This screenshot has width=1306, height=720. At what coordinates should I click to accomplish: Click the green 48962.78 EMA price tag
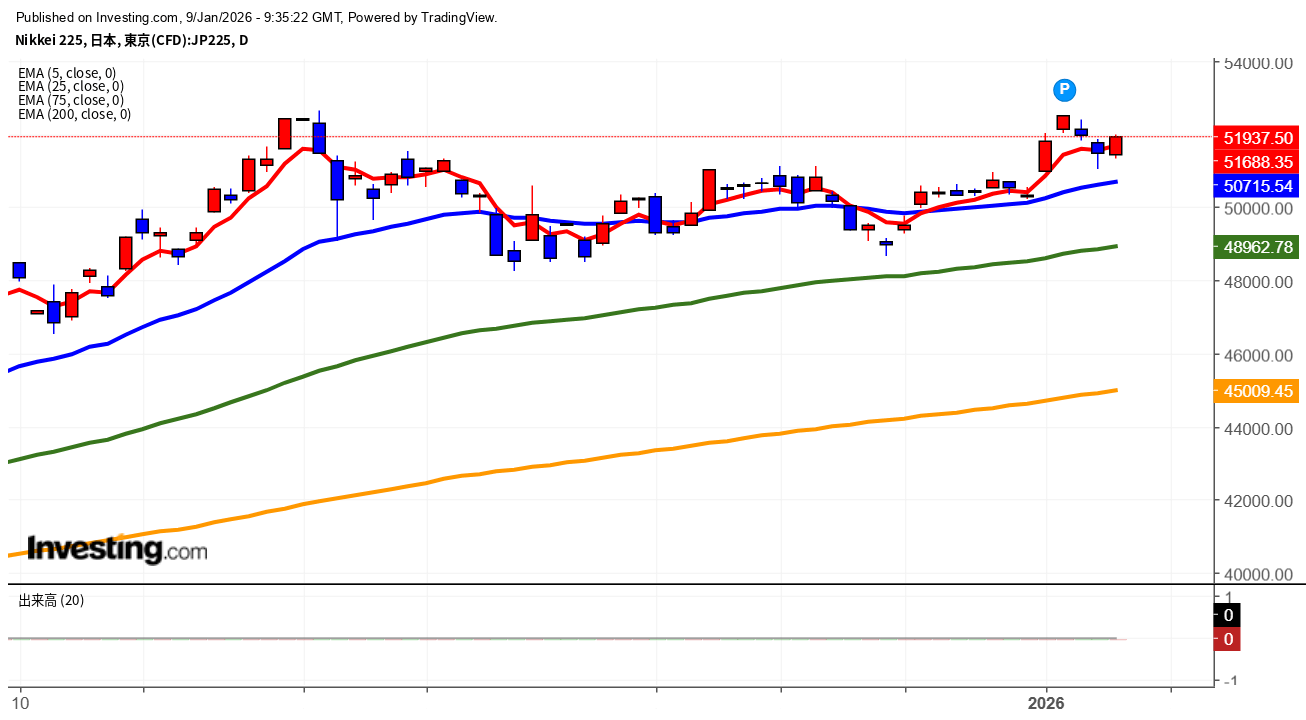[1257, 246]
